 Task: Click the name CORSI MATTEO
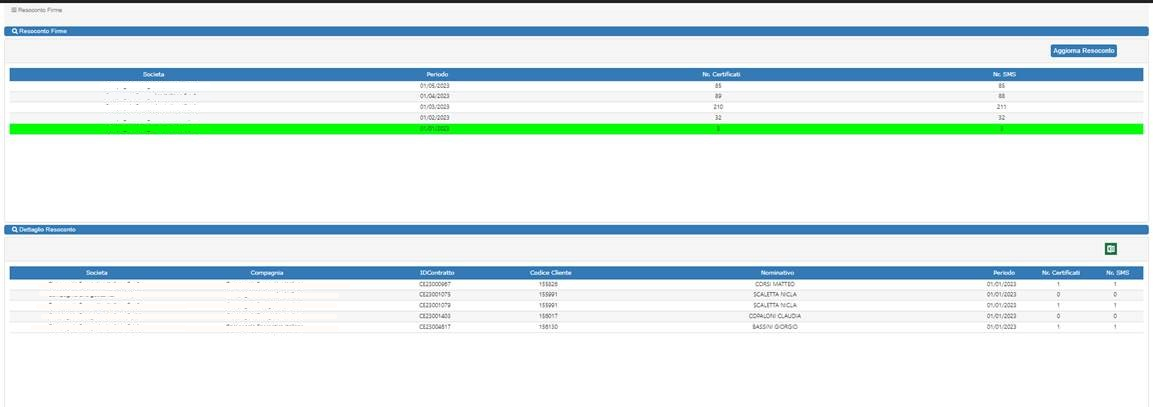[775, 284]
